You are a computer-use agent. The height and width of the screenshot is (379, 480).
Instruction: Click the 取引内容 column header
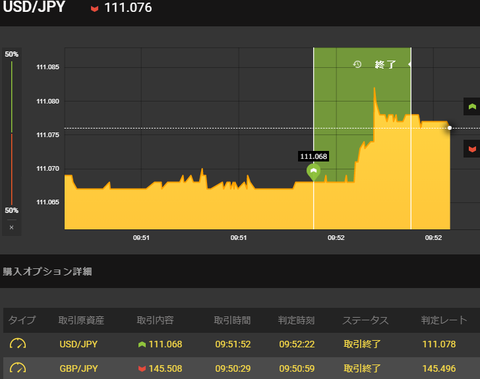pyautogui.click(x=155, y=320)
